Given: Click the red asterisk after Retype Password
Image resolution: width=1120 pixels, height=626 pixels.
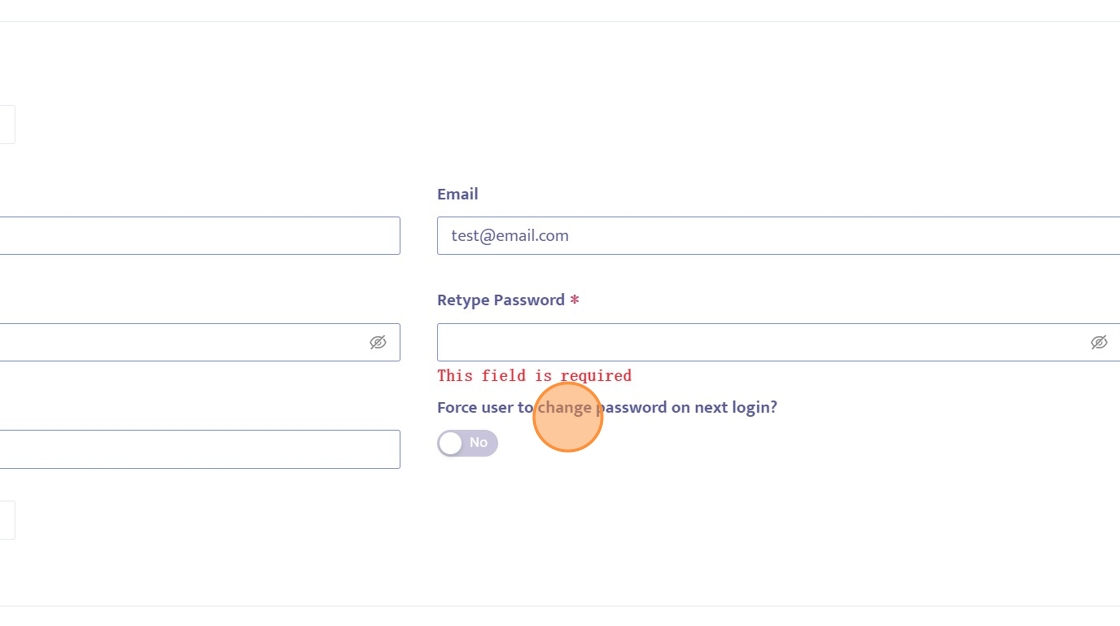Looking at the screenshot, I should click(x=575, y=300).
